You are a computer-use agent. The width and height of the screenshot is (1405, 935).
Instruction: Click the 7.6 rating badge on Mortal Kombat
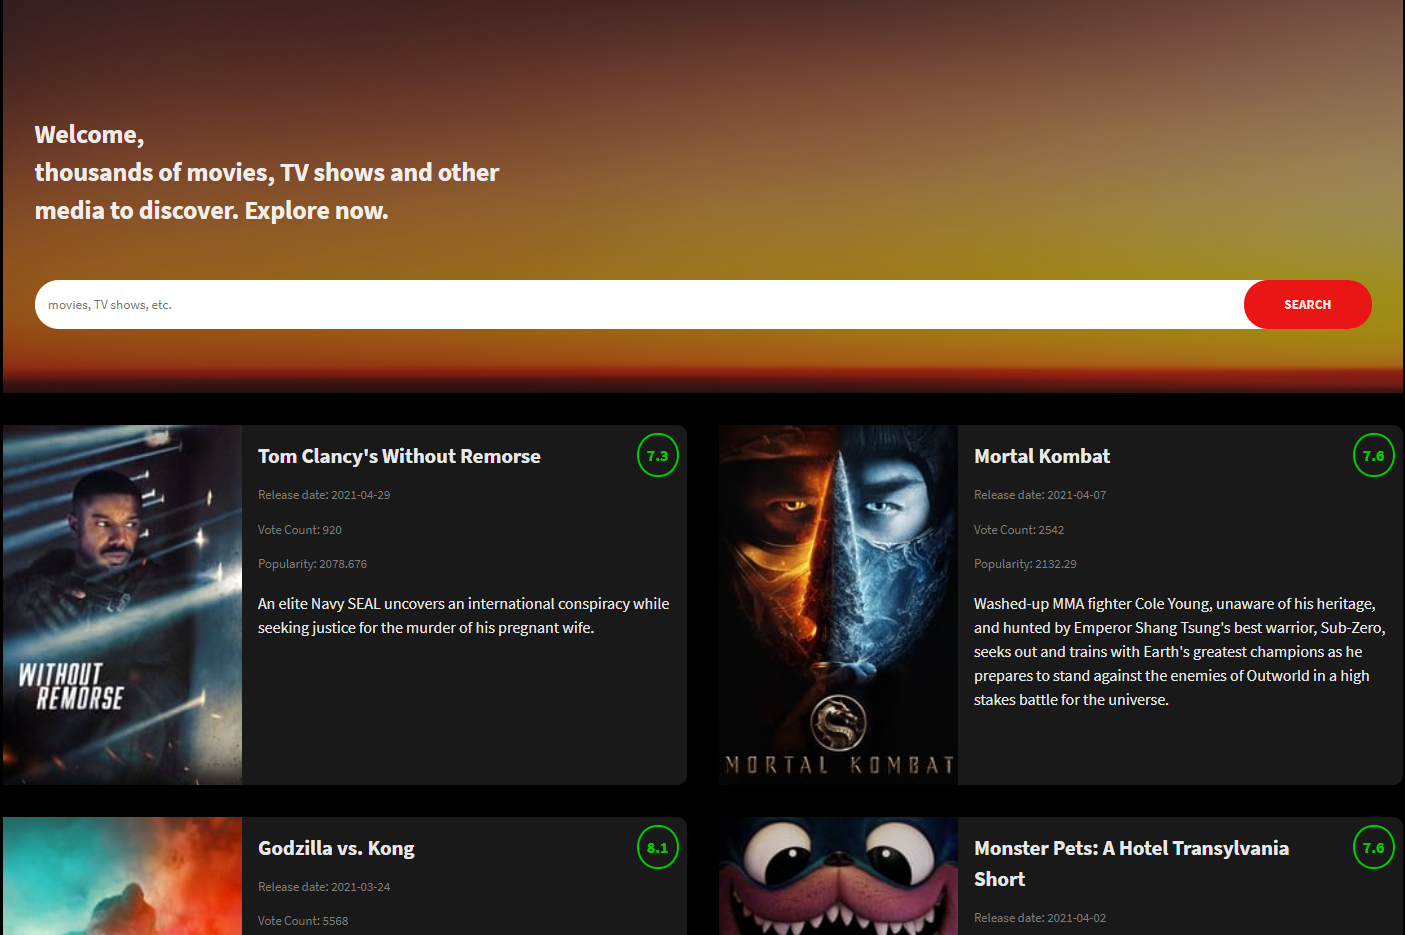point(1374,456)
